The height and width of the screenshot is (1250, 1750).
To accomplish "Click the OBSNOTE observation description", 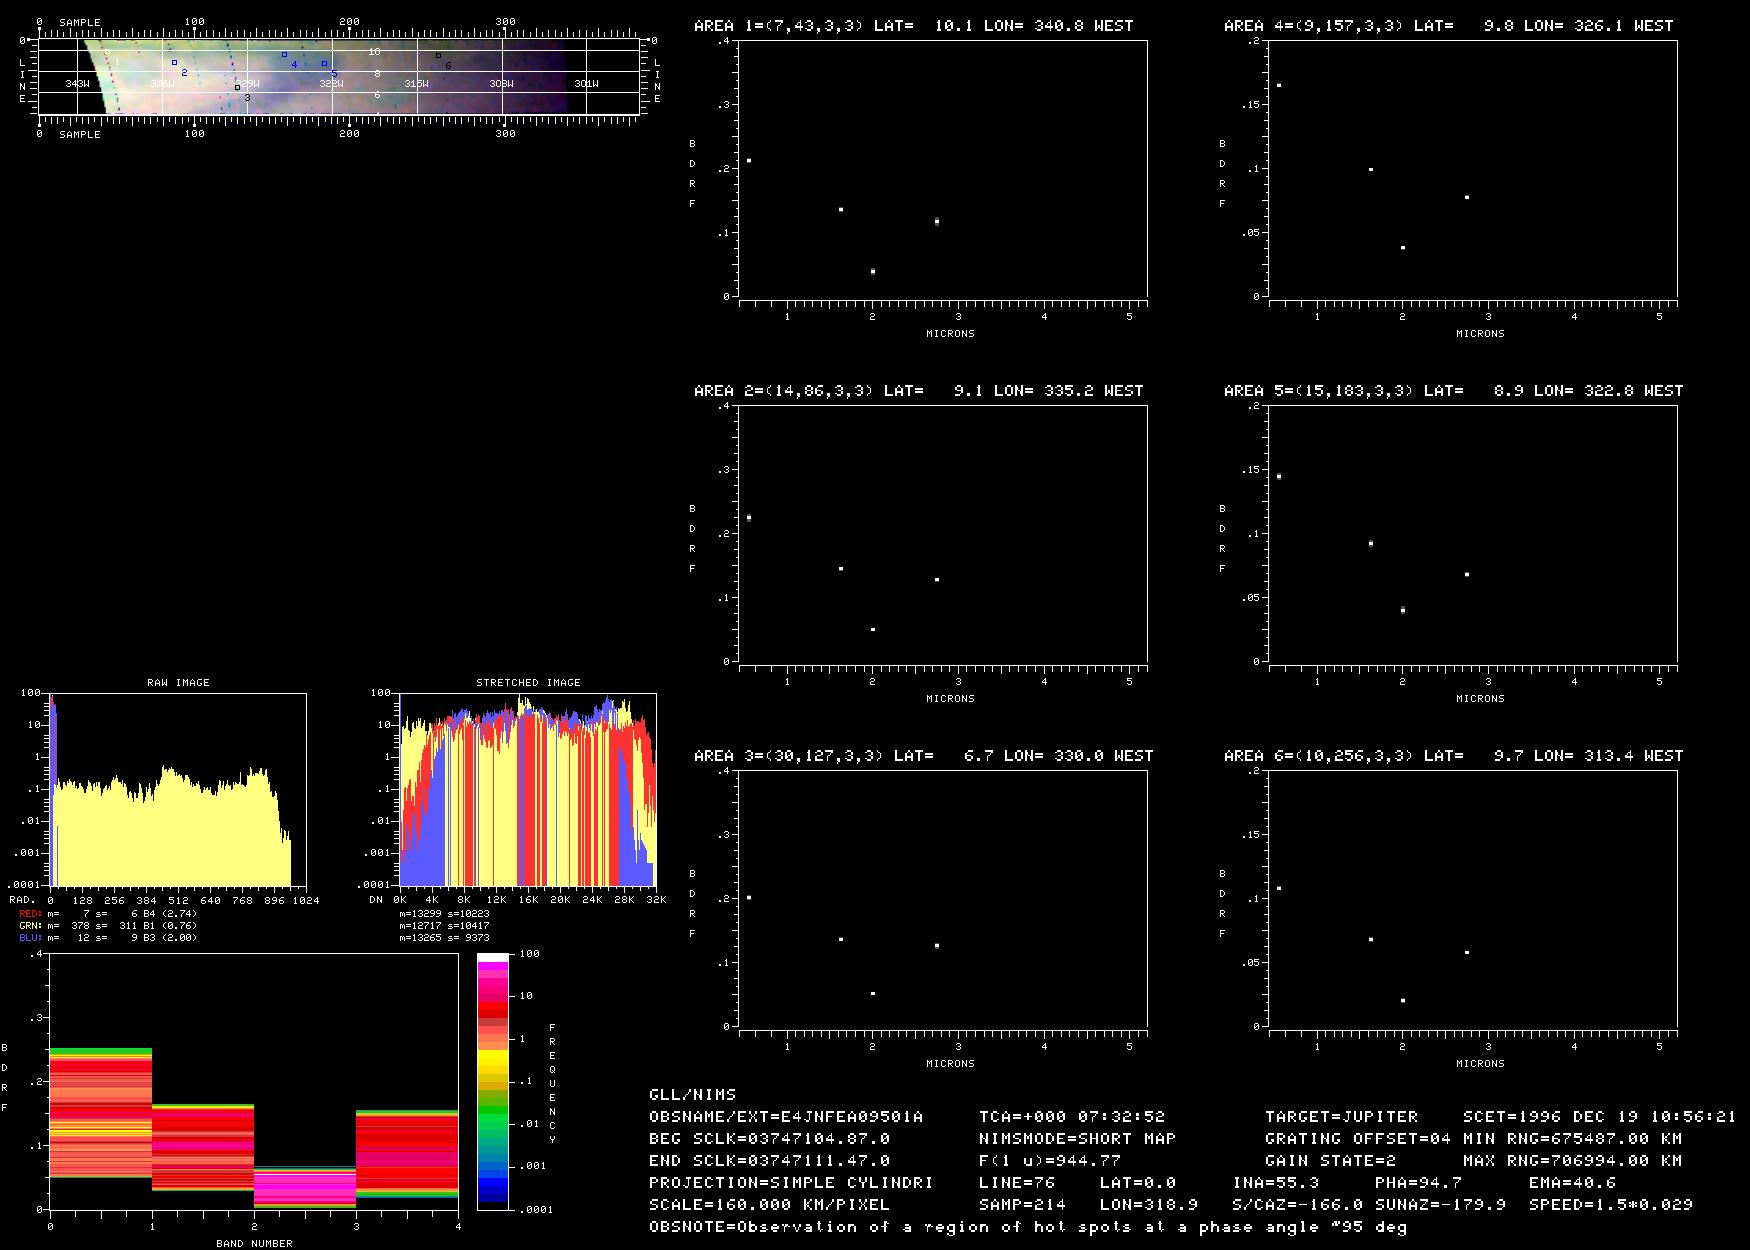I will [1027, 1227].
